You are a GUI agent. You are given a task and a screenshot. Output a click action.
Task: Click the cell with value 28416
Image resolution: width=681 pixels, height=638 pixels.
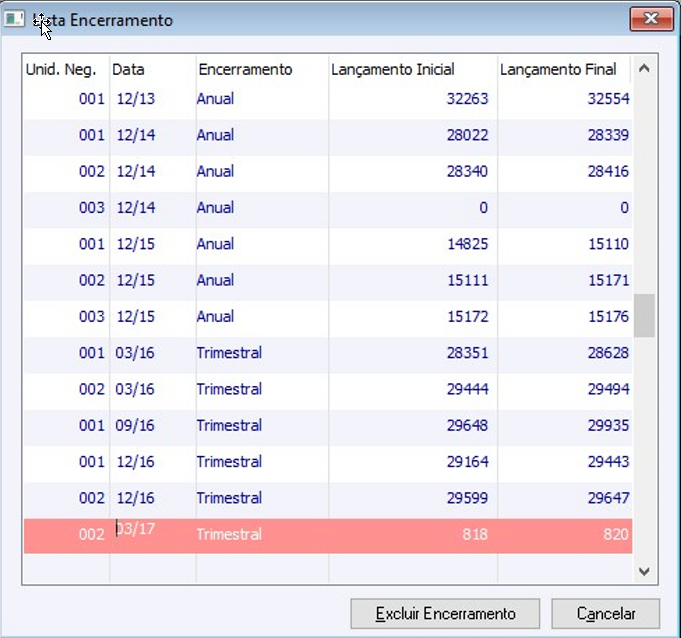pos(608,172)
